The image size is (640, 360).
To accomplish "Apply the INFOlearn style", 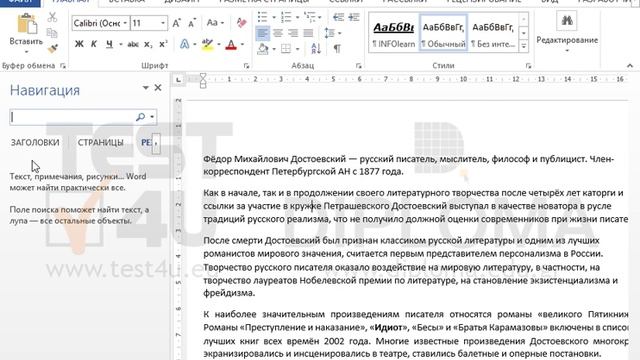I will pyautogui.click(x=393, y=32).
